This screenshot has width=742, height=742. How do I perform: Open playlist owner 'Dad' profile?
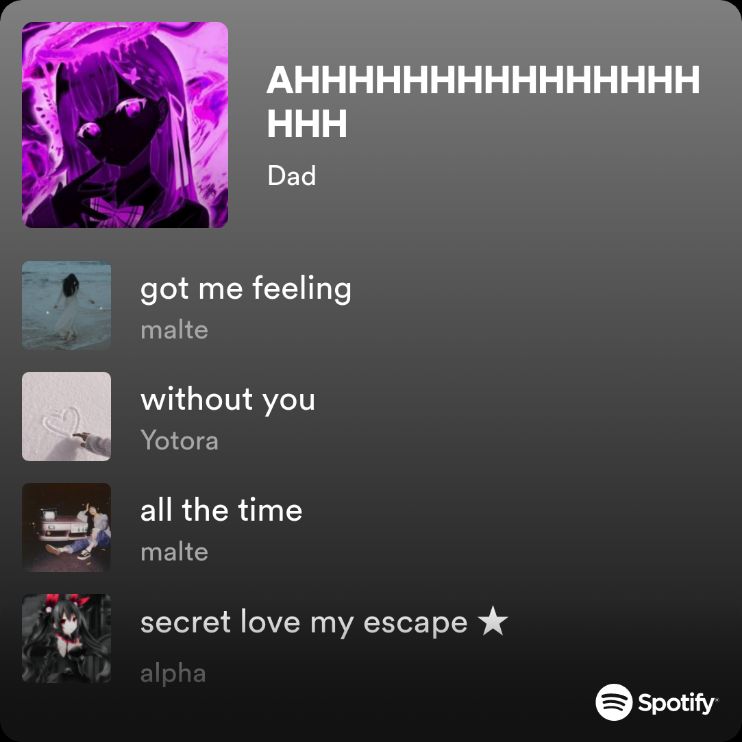coord(292,176)
